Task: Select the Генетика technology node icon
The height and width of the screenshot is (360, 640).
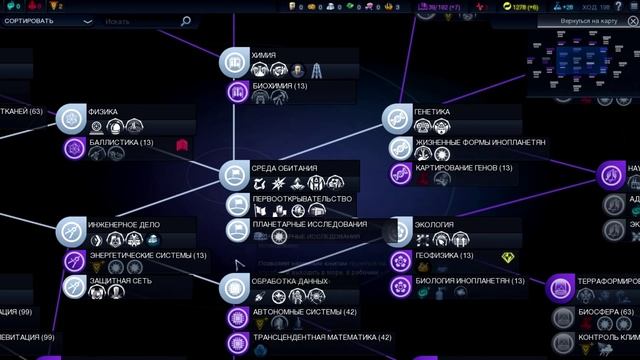Action: click(x=397, y=119)
